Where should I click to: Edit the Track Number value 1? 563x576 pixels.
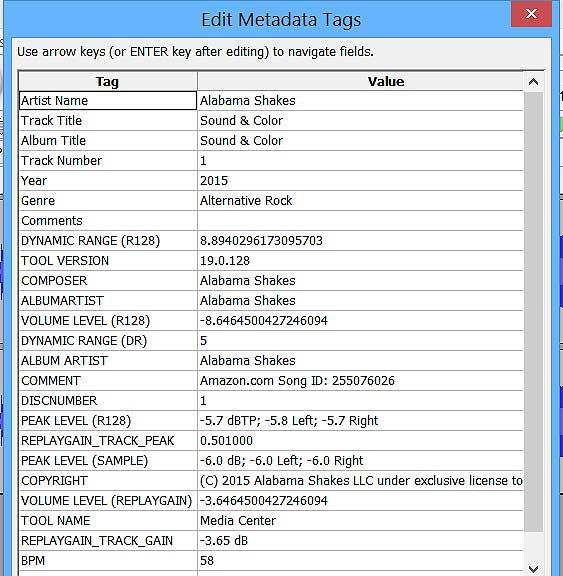361,161
